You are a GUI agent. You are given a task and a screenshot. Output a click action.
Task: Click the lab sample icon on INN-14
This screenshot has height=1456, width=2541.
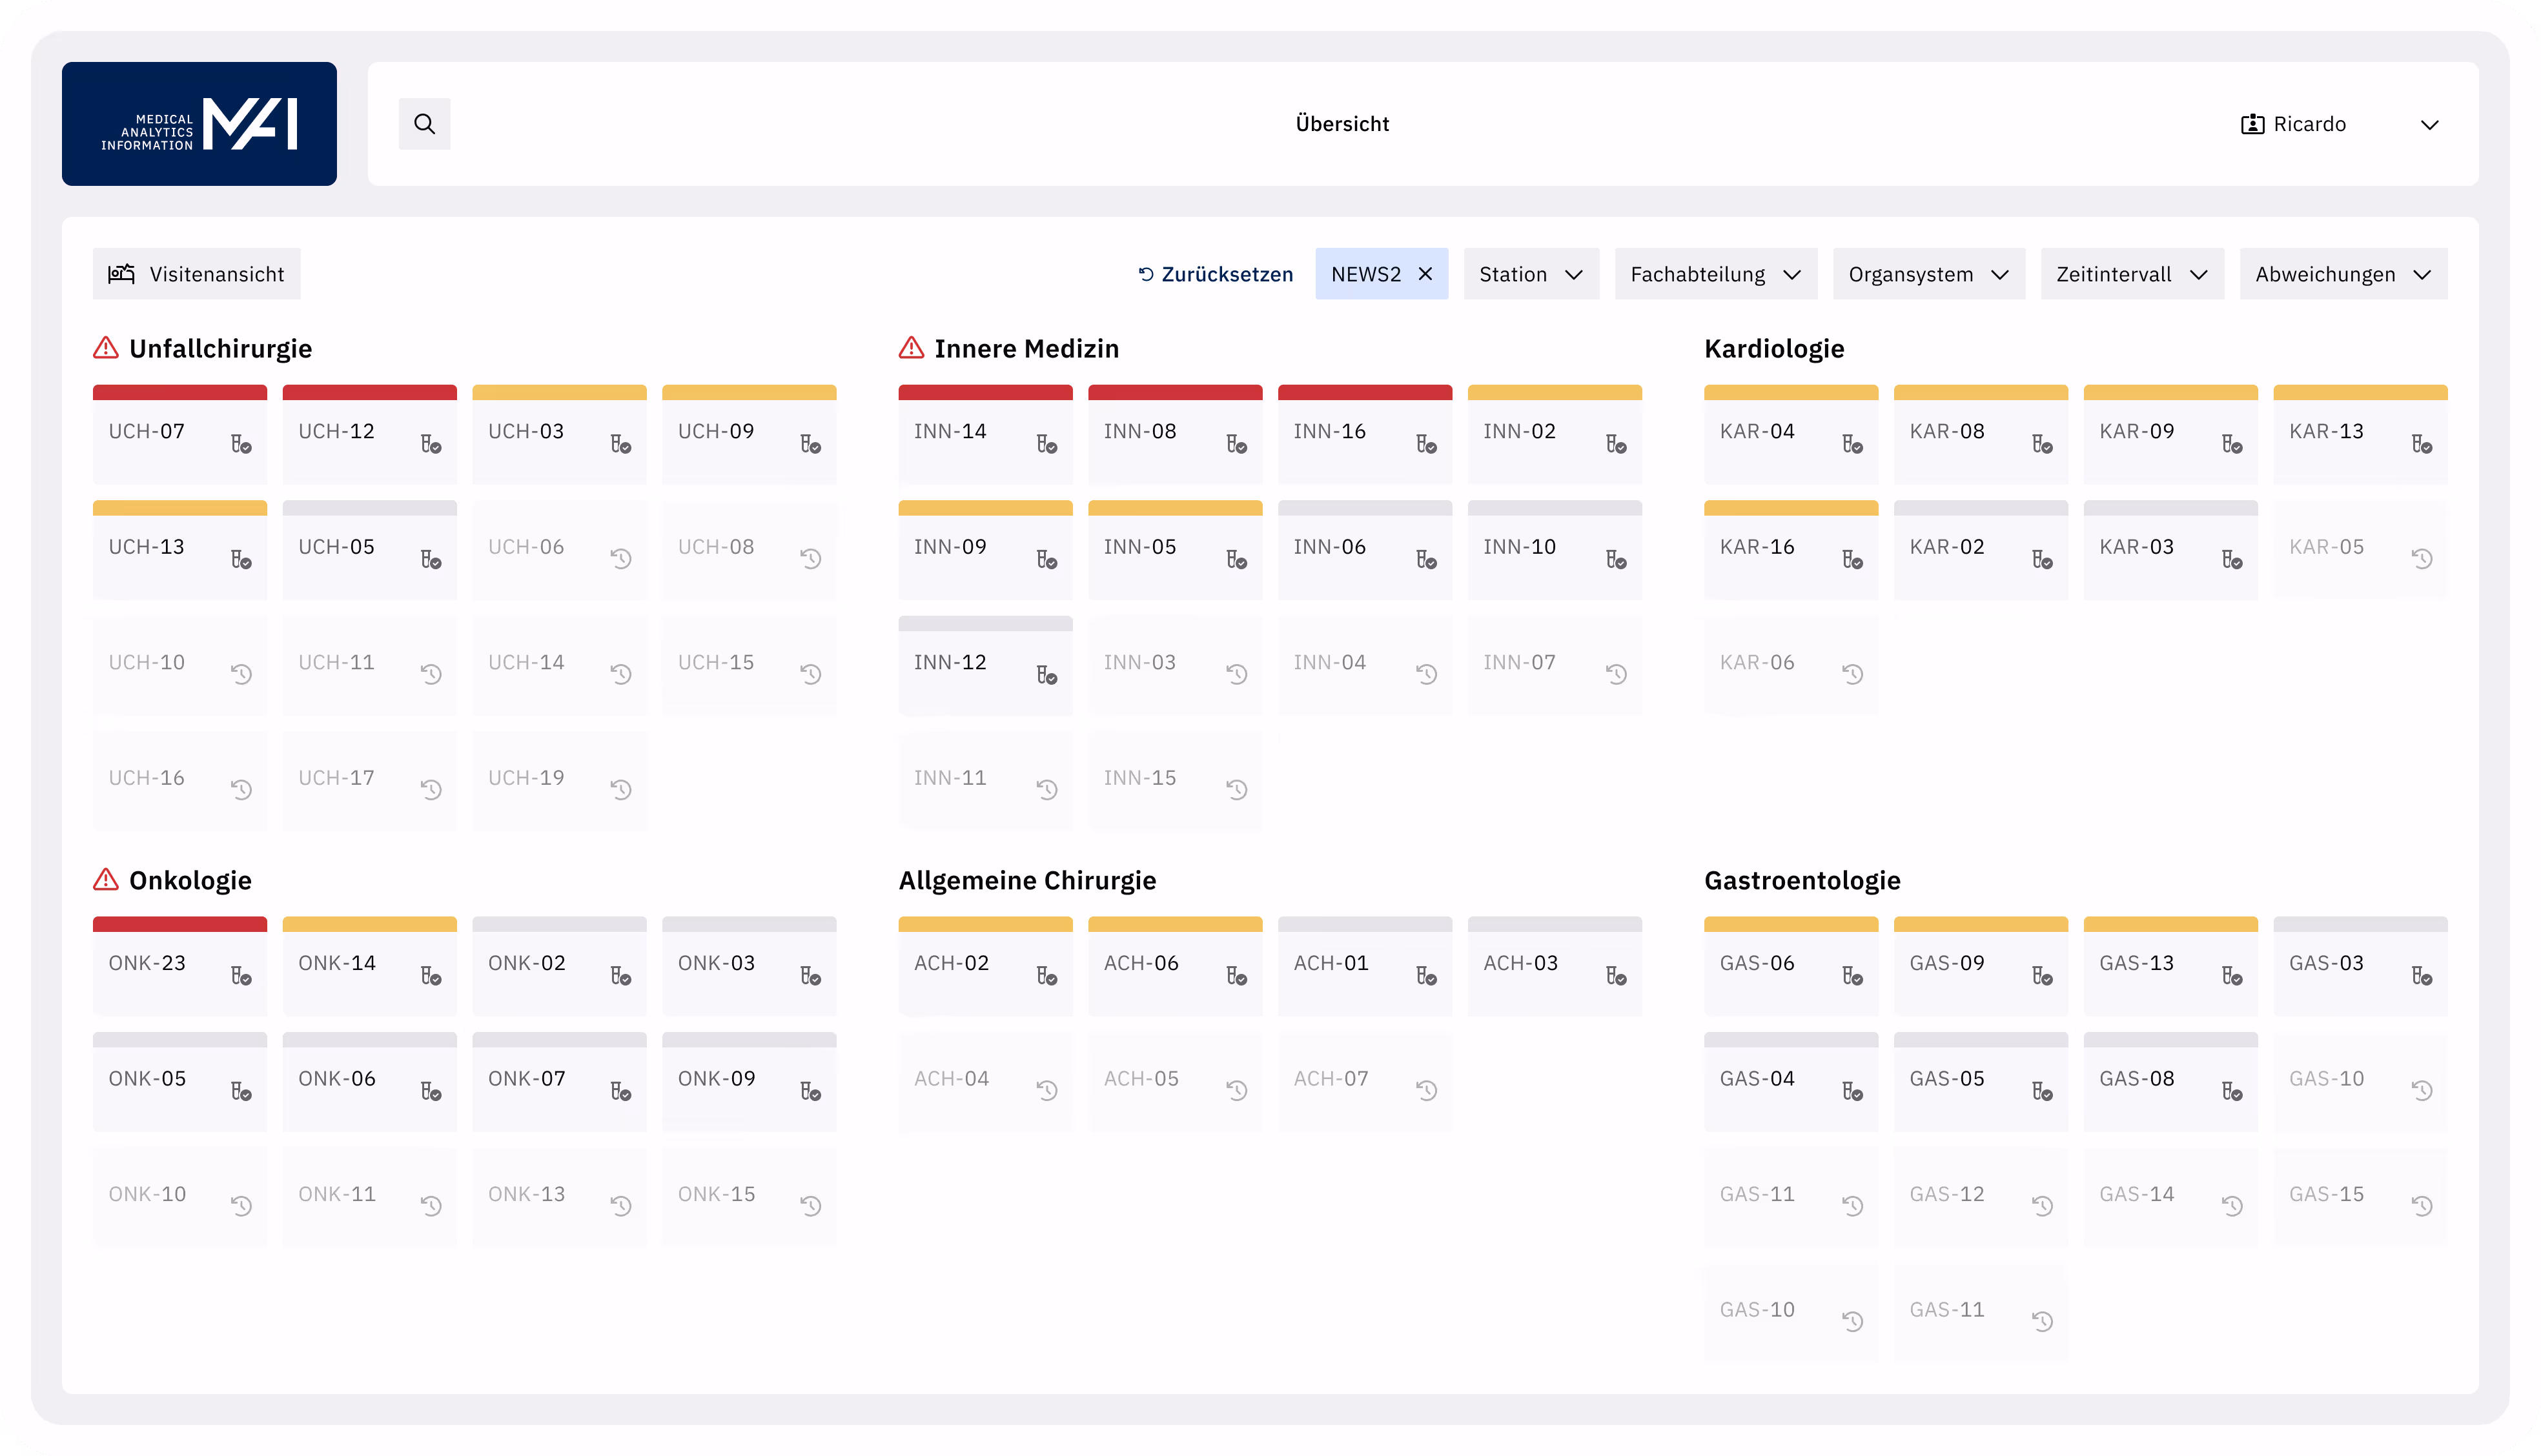[1046, 444]
